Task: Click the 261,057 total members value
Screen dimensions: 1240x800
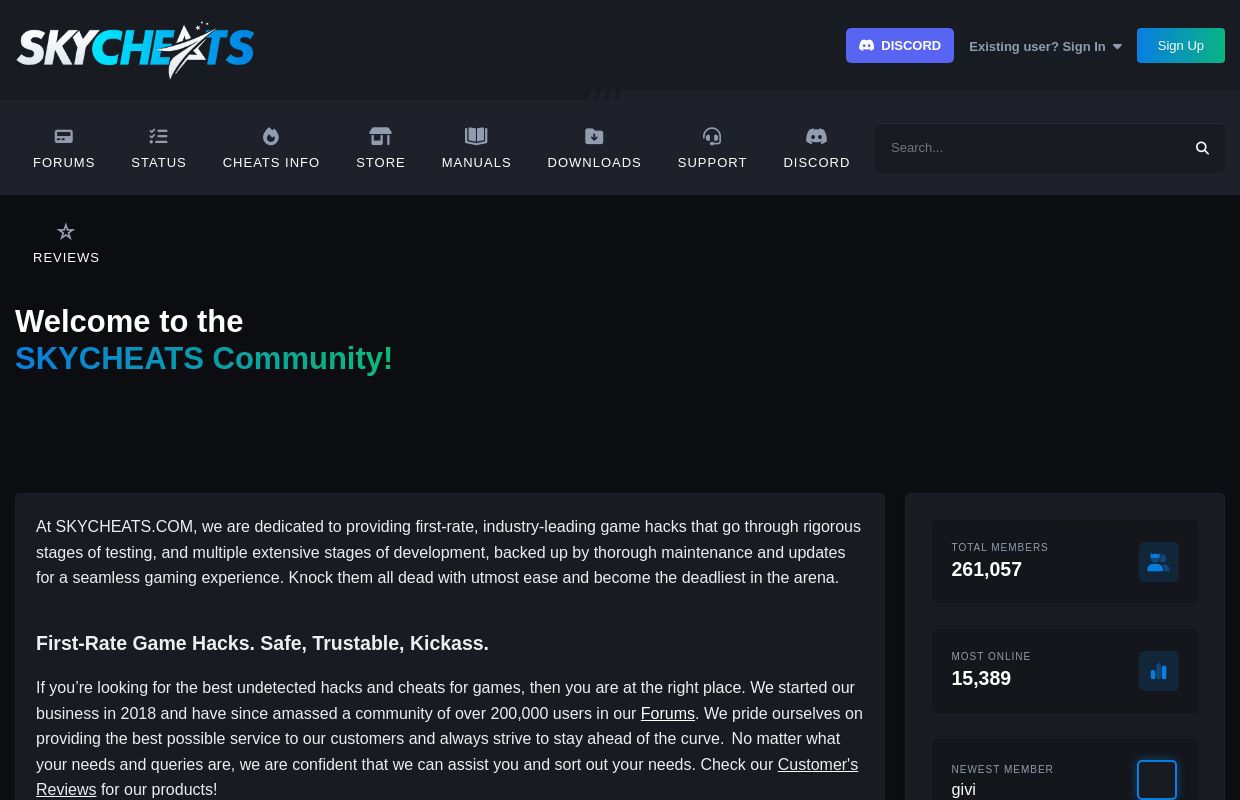Action: pyautogui.click(x=986, y=569)
